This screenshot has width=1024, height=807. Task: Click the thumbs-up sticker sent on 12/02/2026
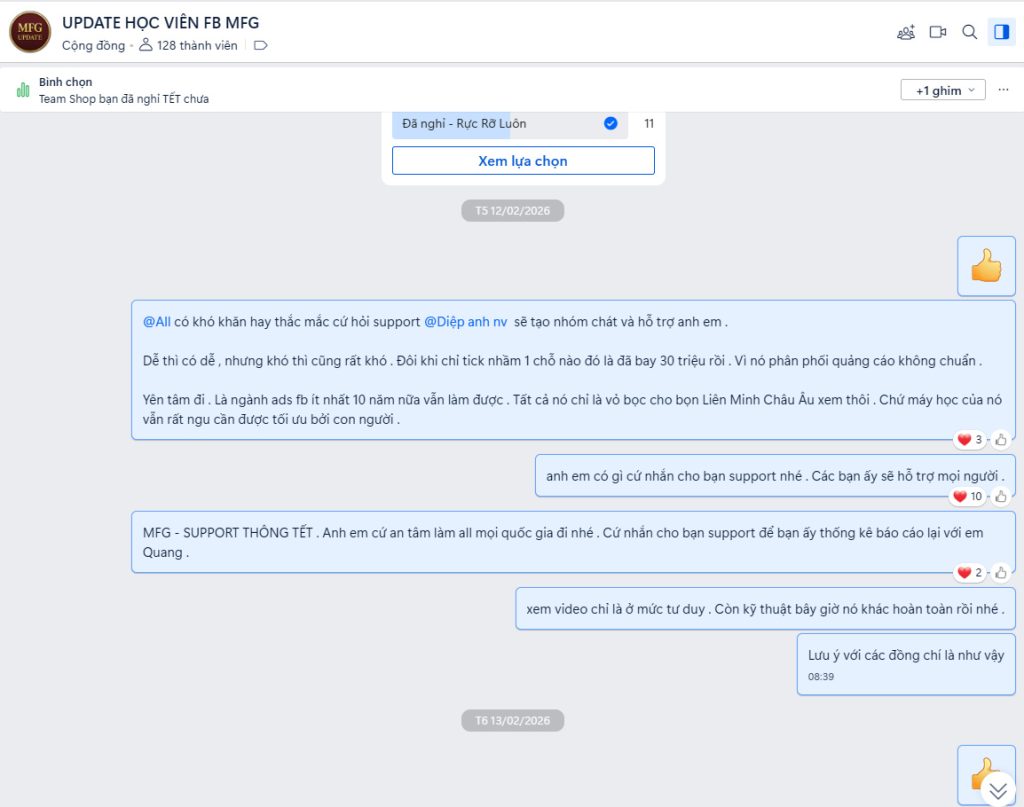pos(986,266)
